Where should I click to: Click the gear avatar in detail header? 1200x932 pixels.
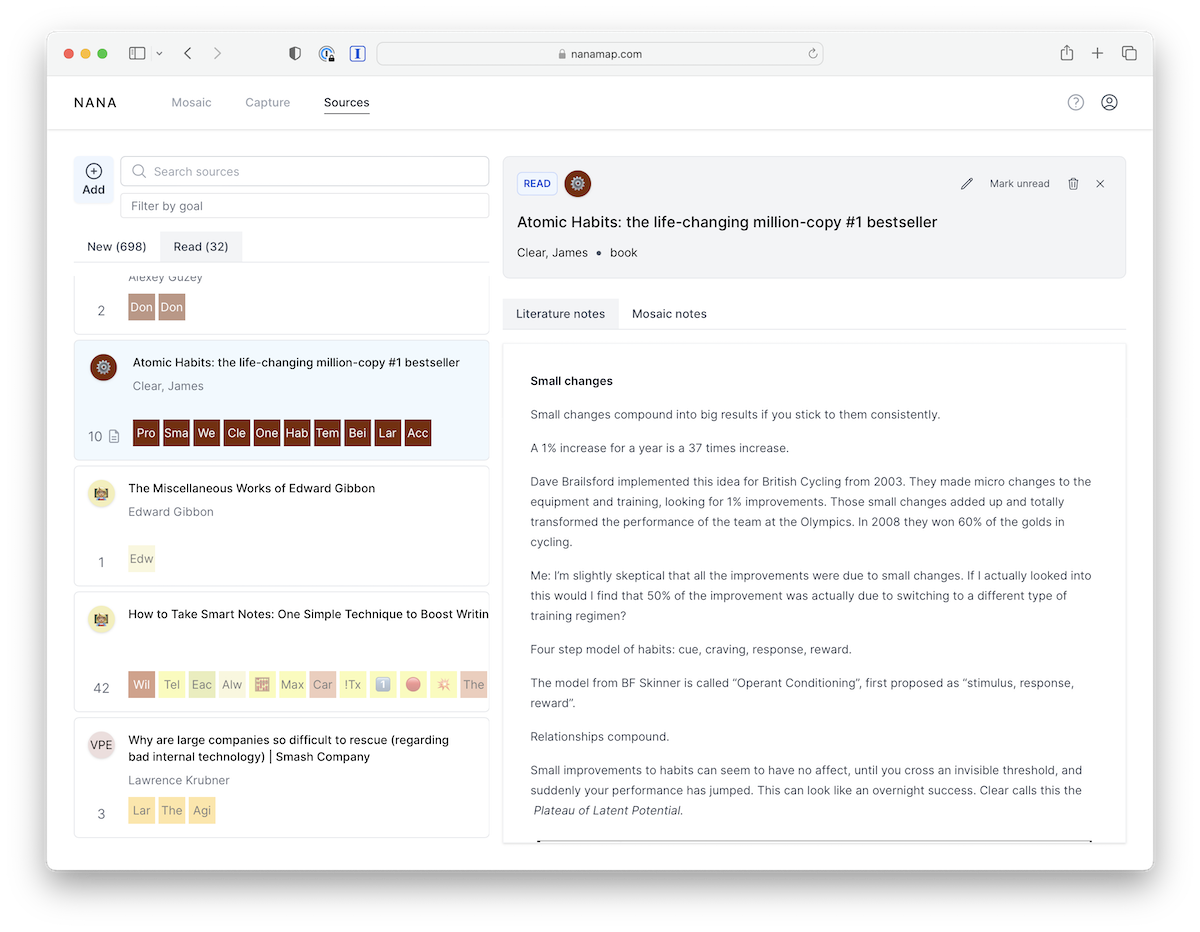(x=578, y=184)
